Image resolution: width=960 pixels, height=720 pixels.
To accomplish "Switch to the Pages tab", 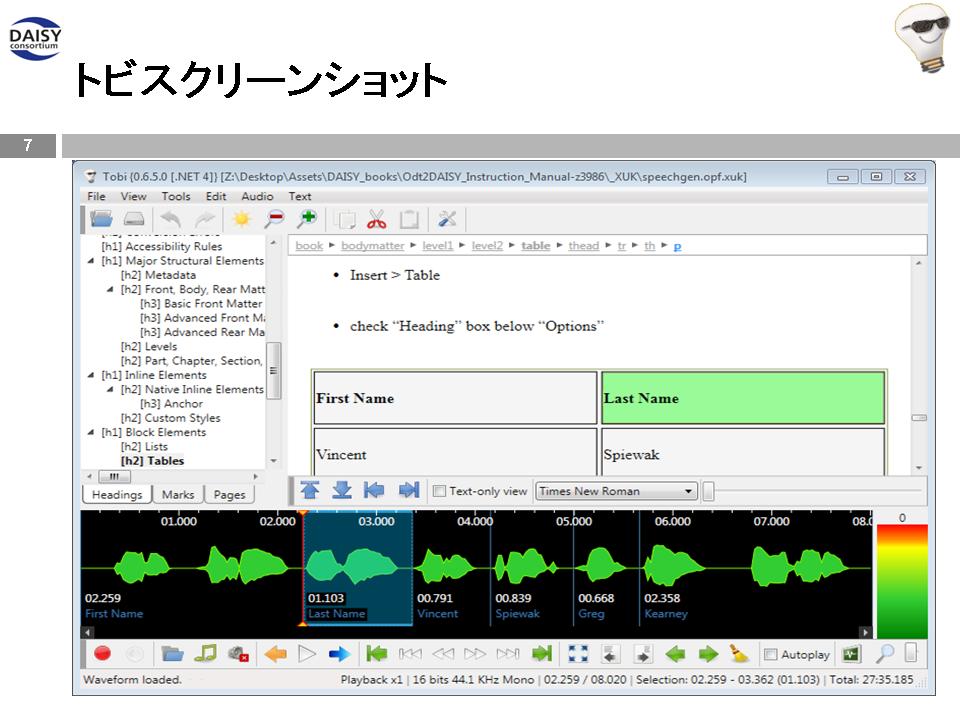I will point(229,495).
